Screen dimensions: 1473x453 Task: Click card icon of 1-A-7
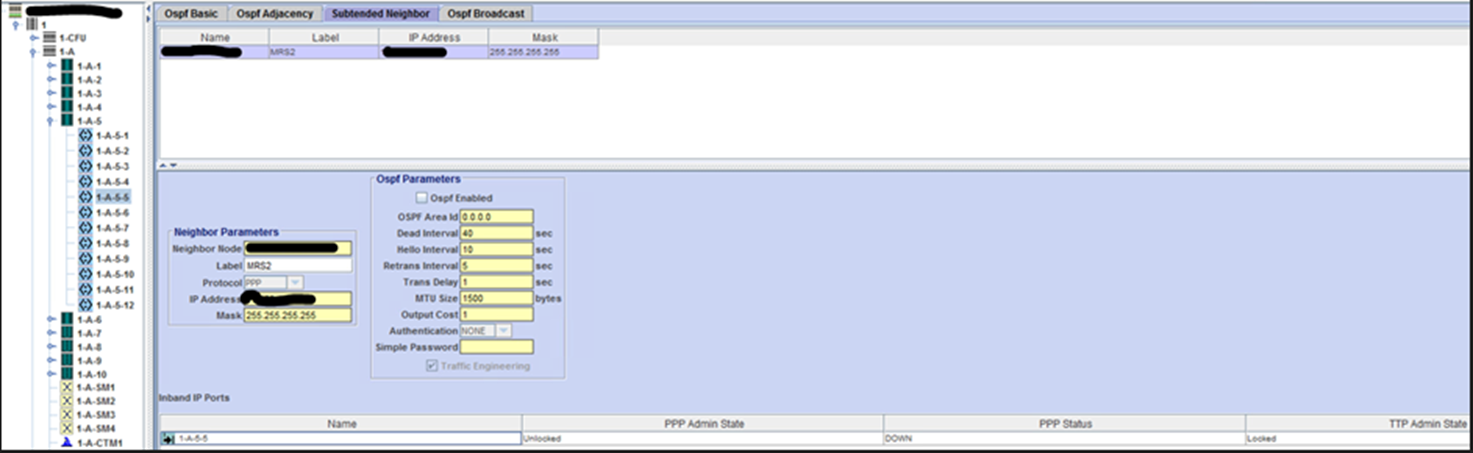pyautogui.click(x=67, y=333)
